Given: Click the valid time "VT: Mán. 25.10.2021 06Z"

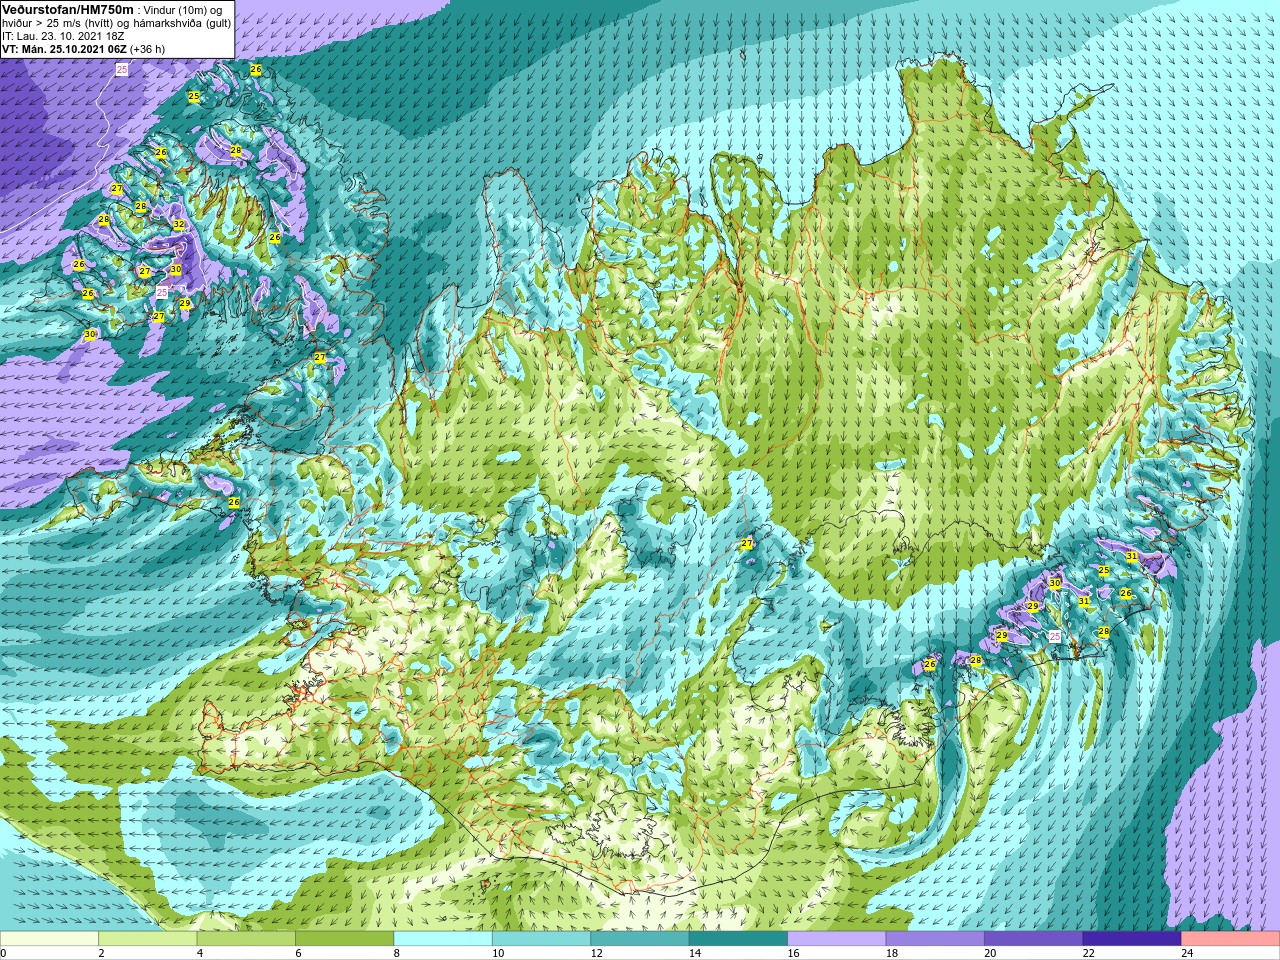Looking at the screenshot, I should coord(64,48).
